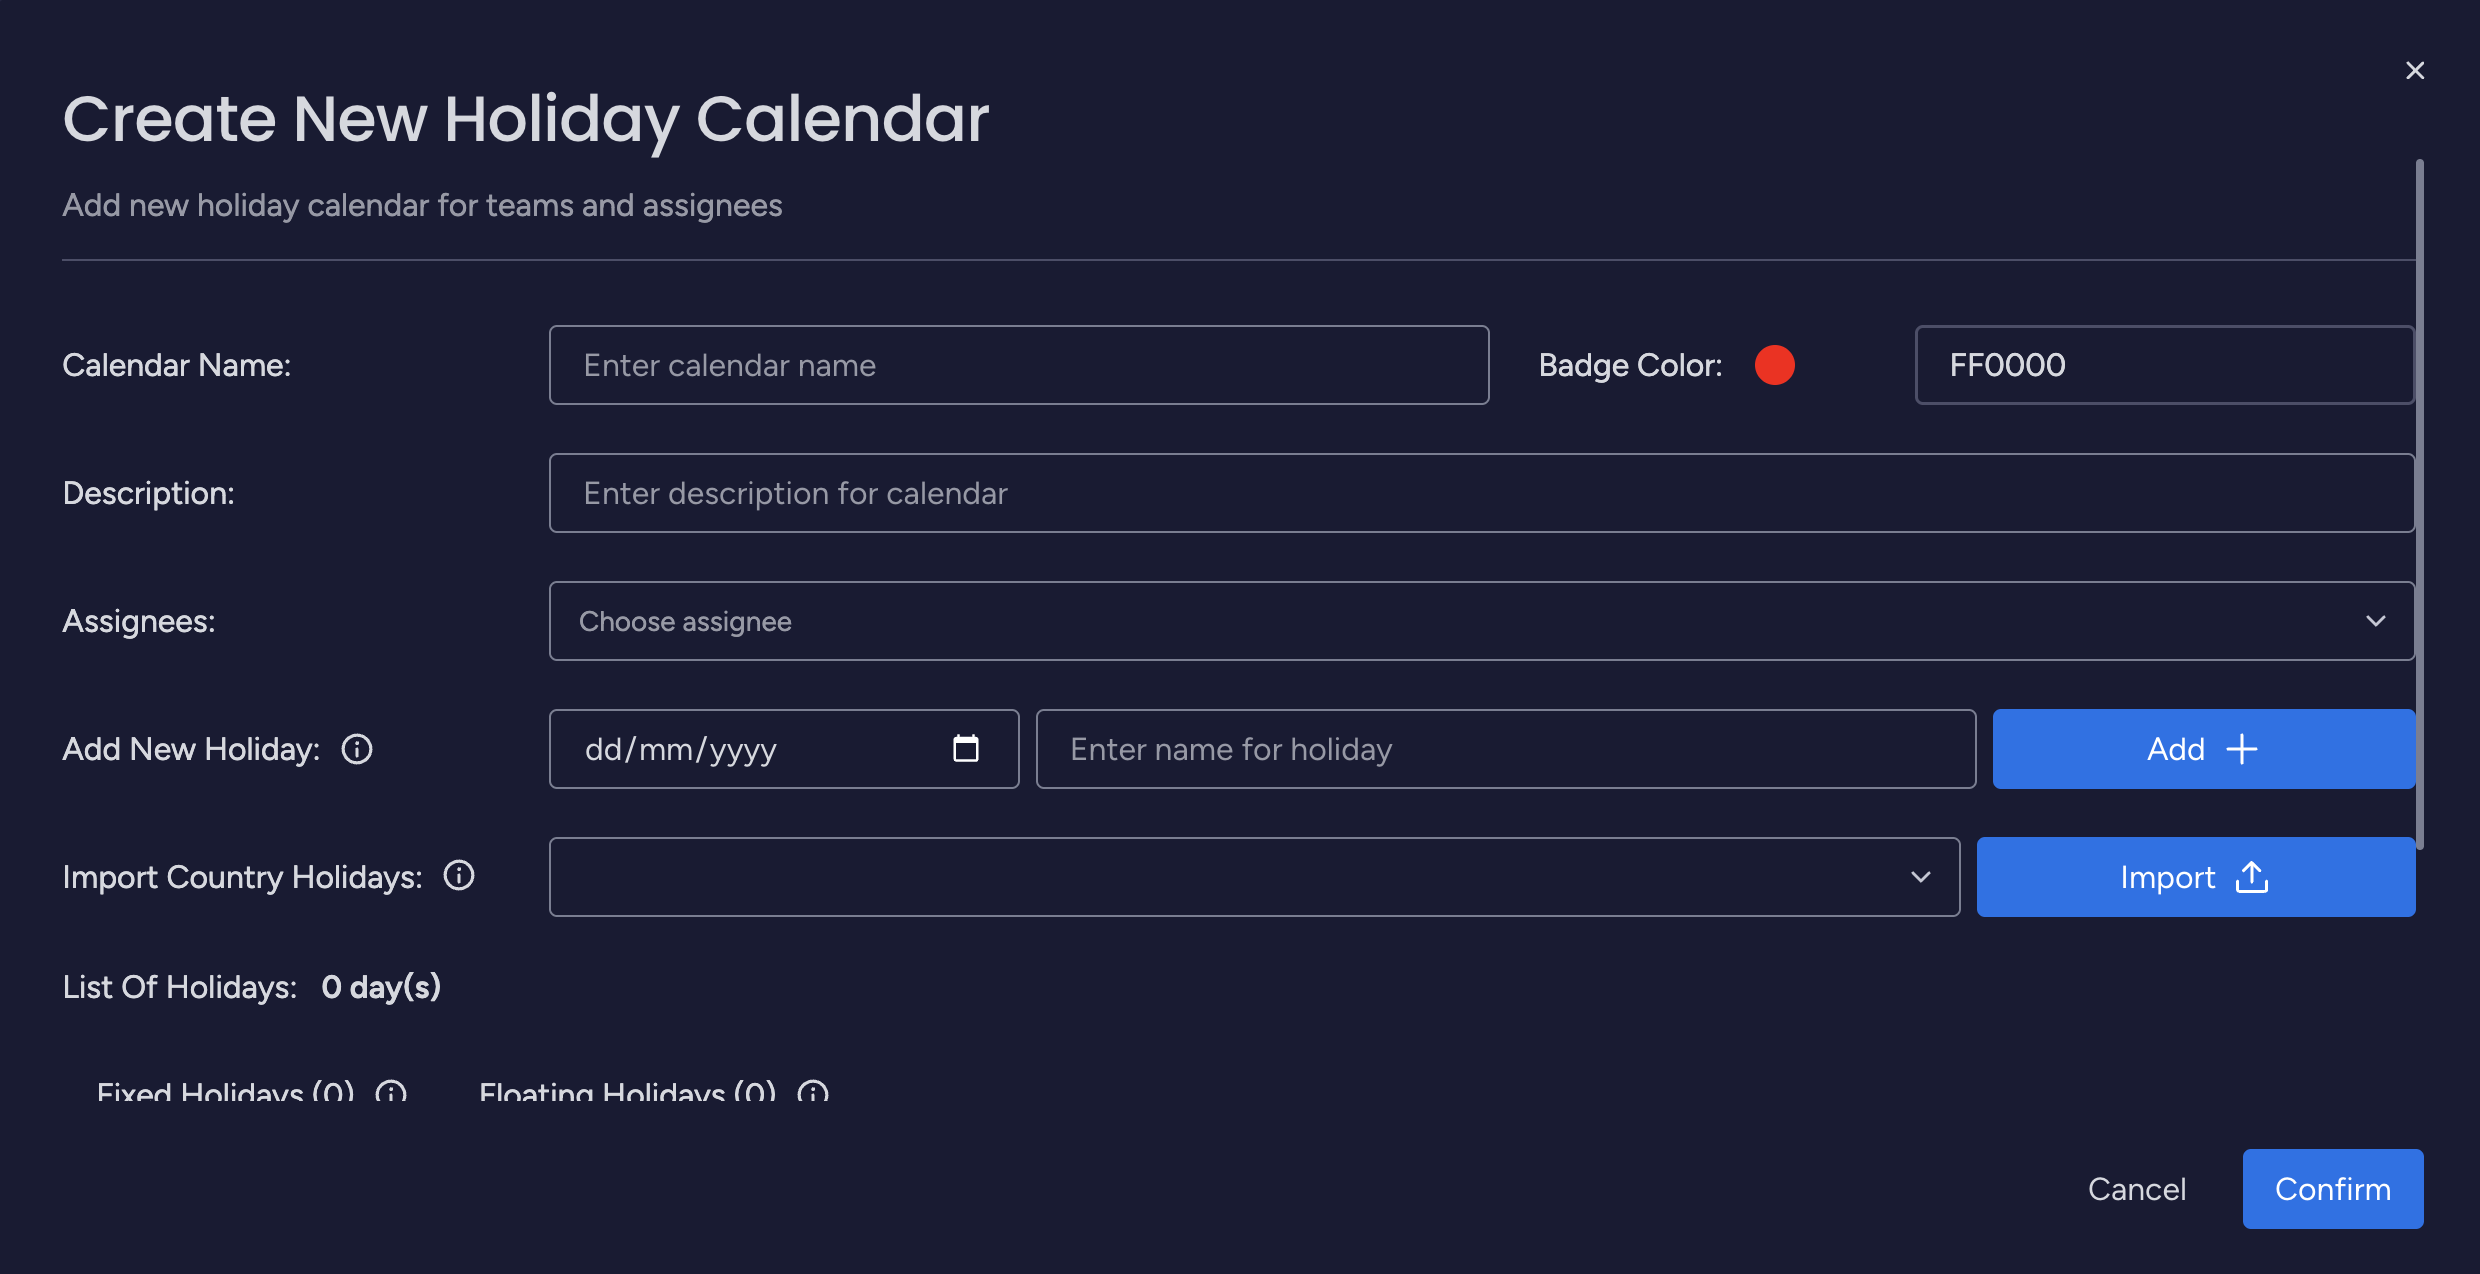
Task: Click the badge color hex code field
Action: point(2164,365)
